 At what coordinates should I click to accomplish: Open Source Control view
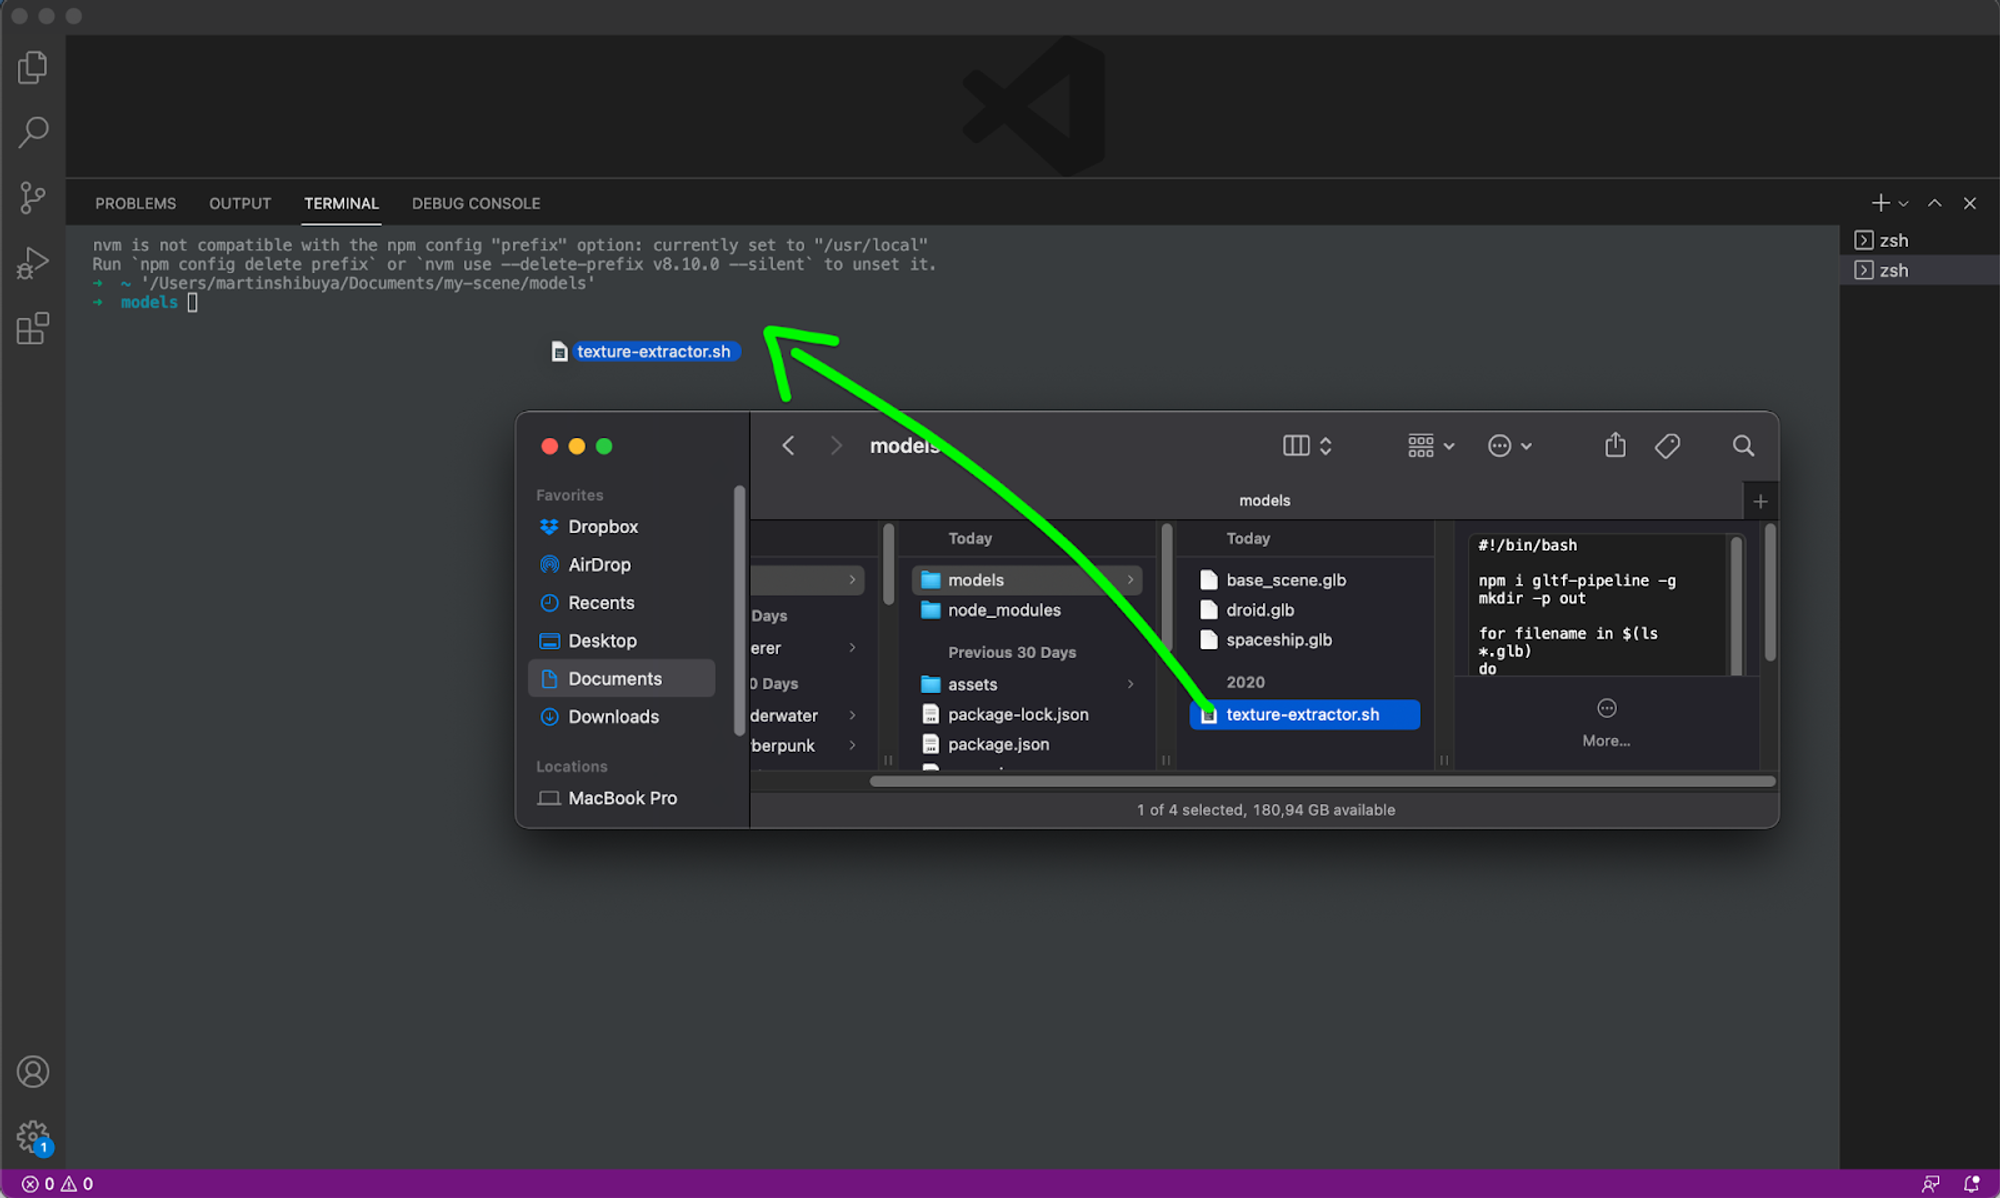coord(33,197)
